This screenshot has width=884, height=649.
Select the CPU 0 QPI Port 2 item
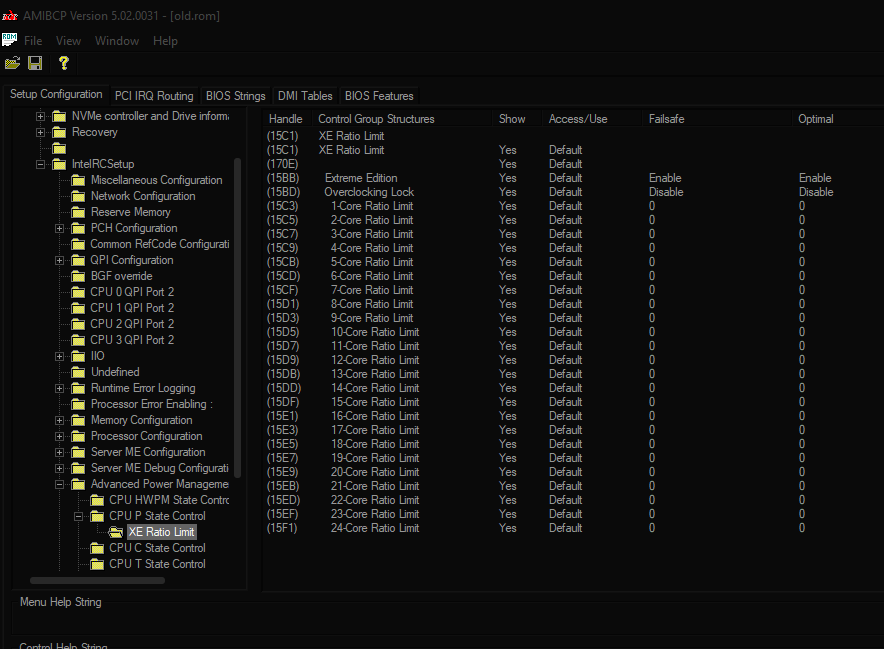click(132, 292)
